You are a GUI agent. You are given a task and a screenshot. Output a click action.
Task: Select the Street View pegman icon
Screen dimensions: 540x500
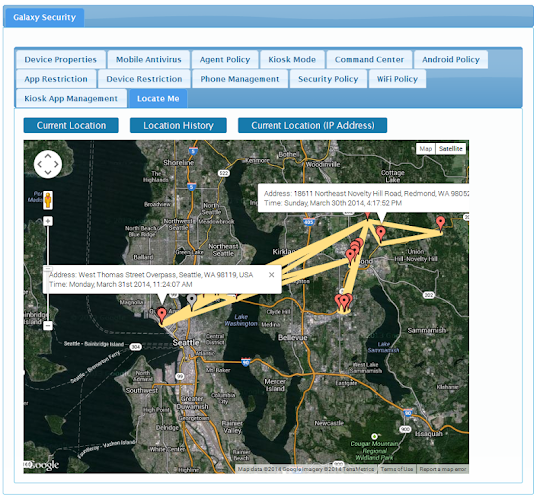48,200
